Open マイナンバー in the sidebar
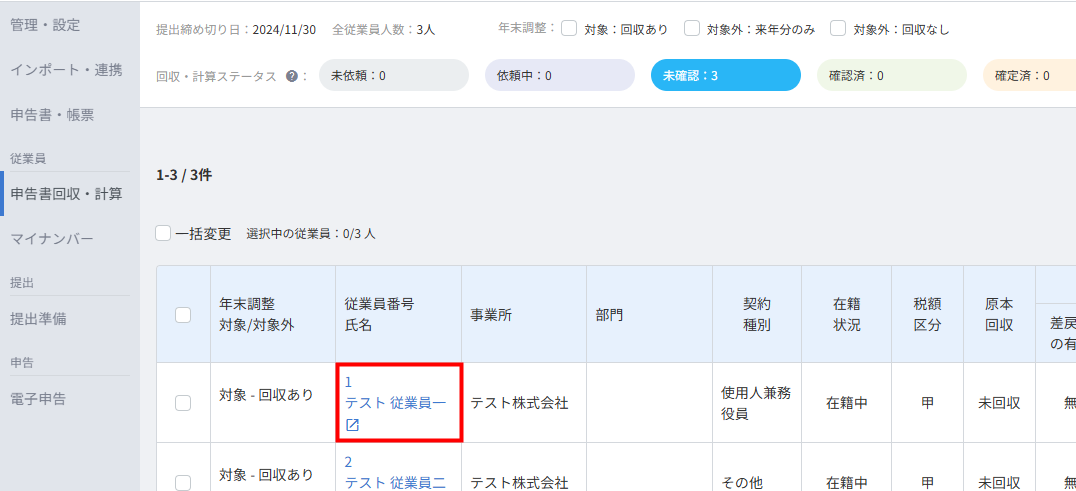 point(52,239)
